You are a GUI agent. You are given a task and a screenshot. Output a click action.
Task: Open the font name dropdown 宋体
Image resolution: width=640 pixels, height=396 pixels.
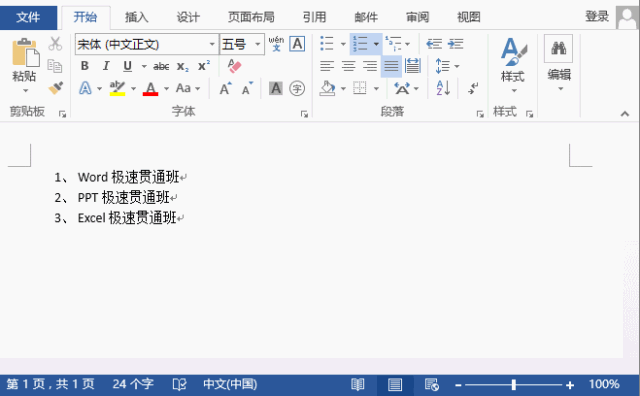[212, 44]
